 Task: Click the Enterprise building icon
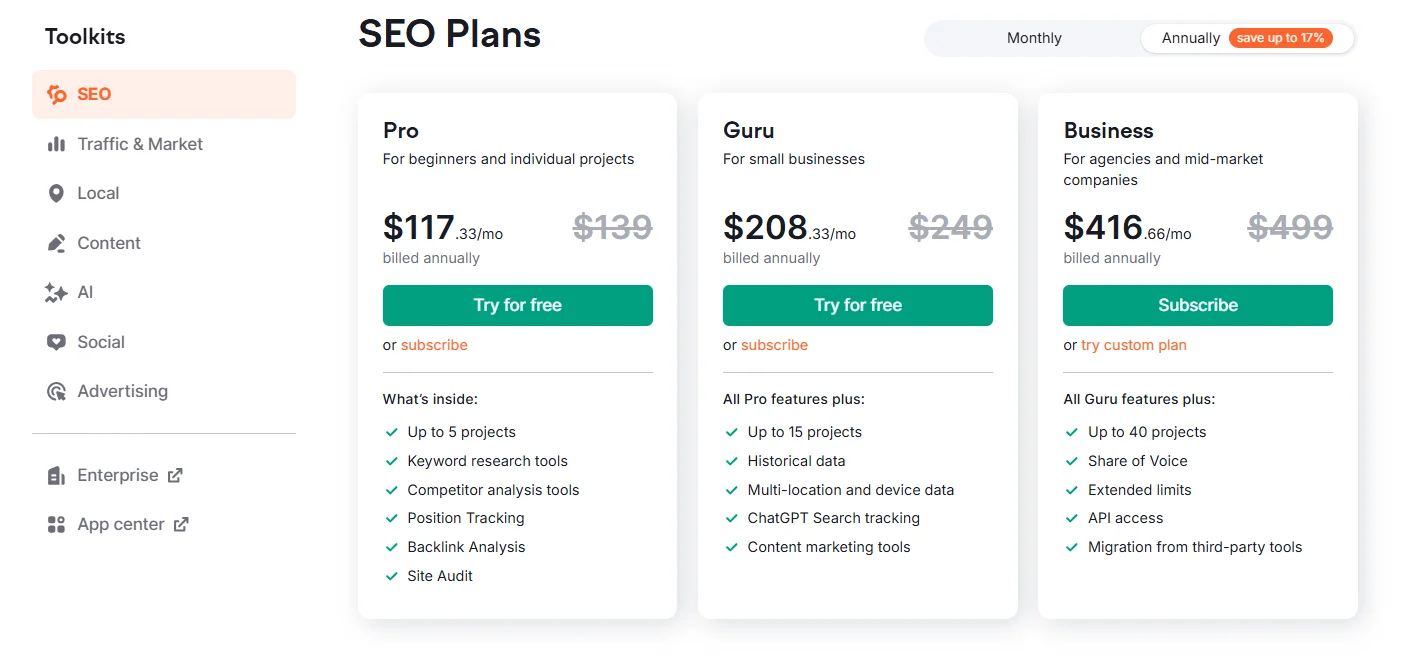tap(57, 475)
